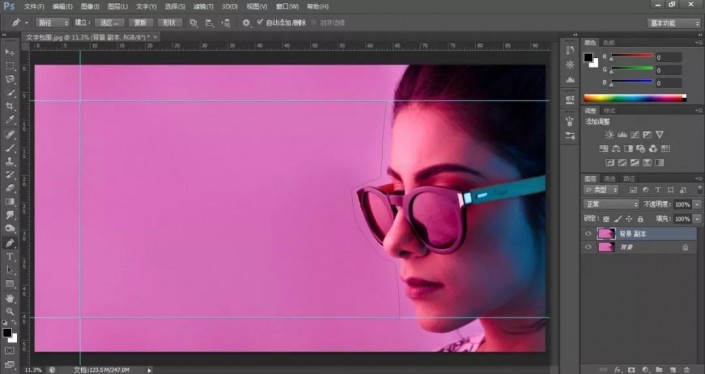Open Opacity slider arrow
The height and width of the screenshot is (374, 705).
(696, 205)
